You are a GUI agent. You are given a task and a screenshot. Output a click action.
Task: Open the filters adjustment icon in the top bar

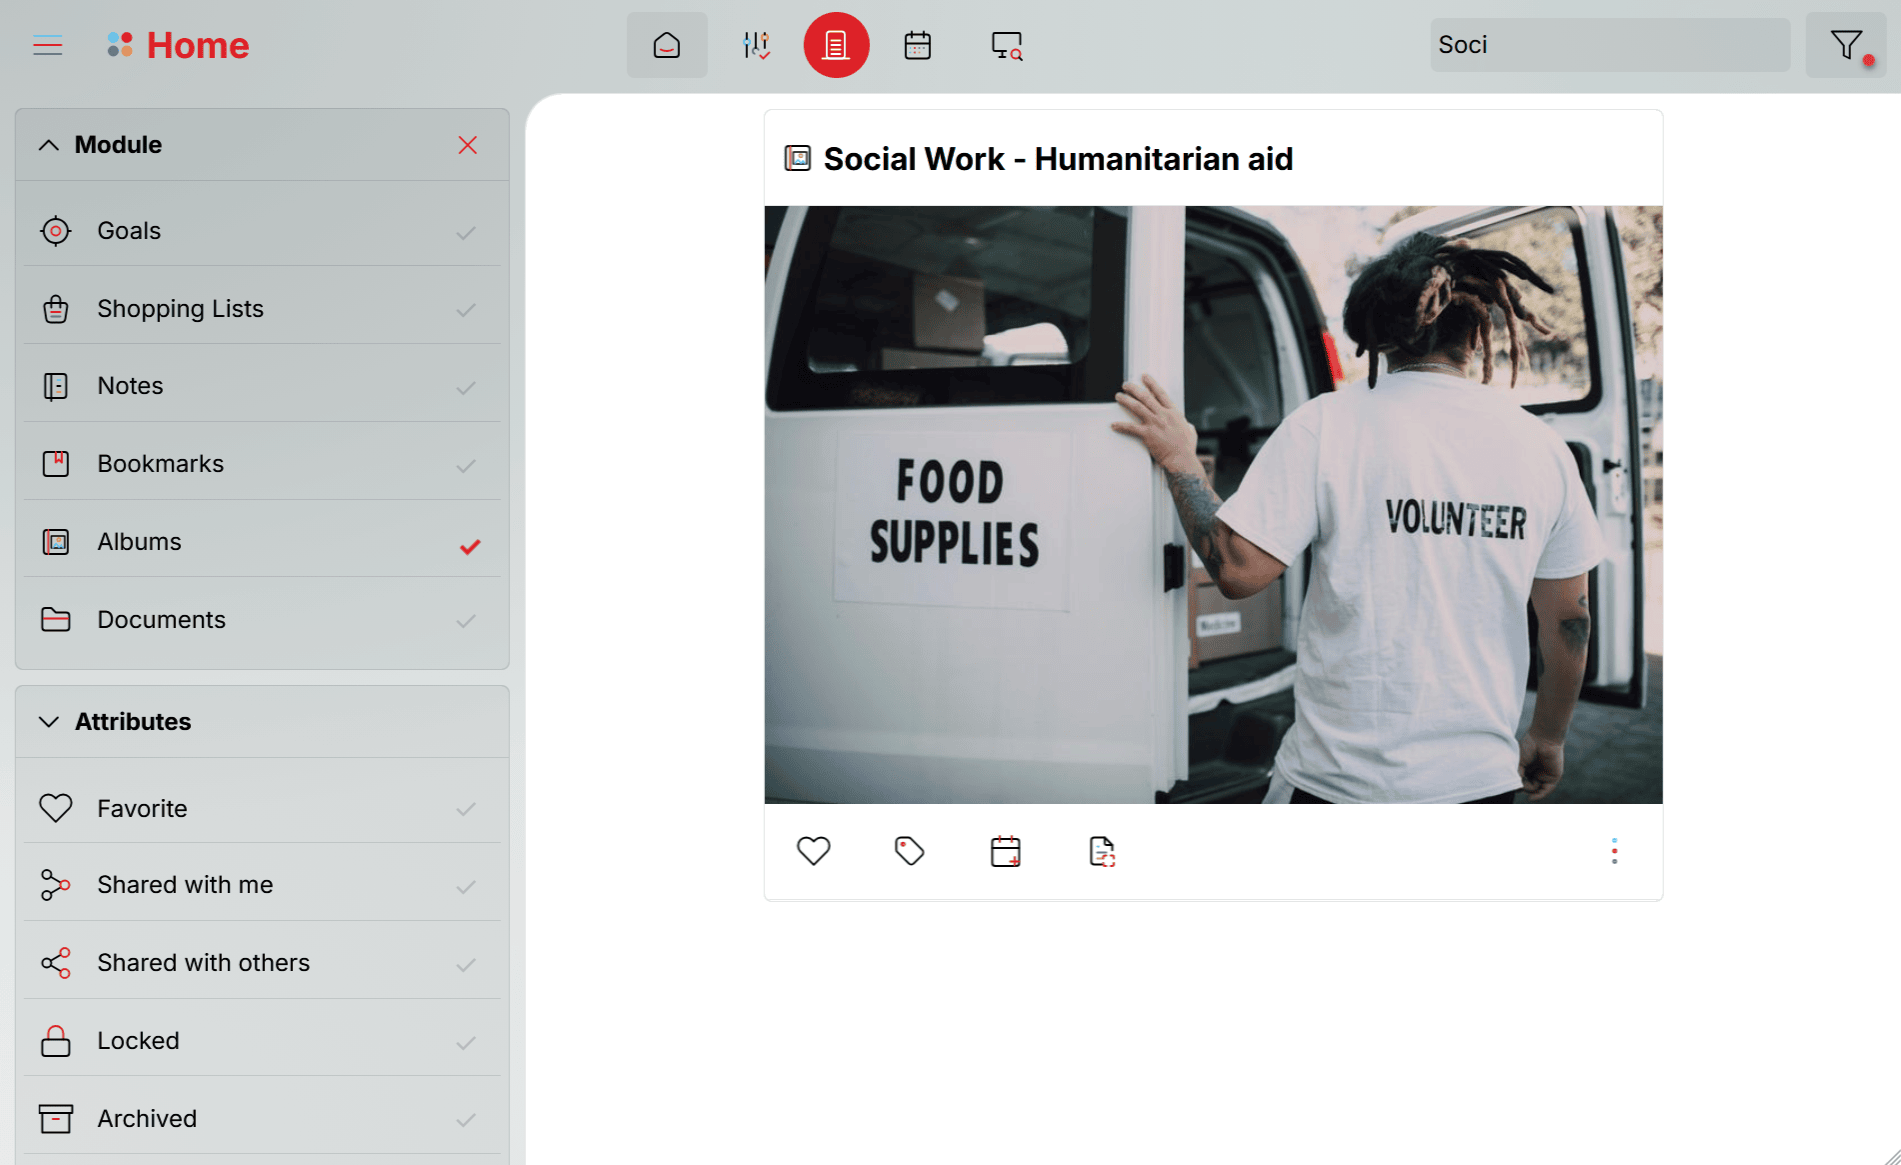[x=756, y=44]
